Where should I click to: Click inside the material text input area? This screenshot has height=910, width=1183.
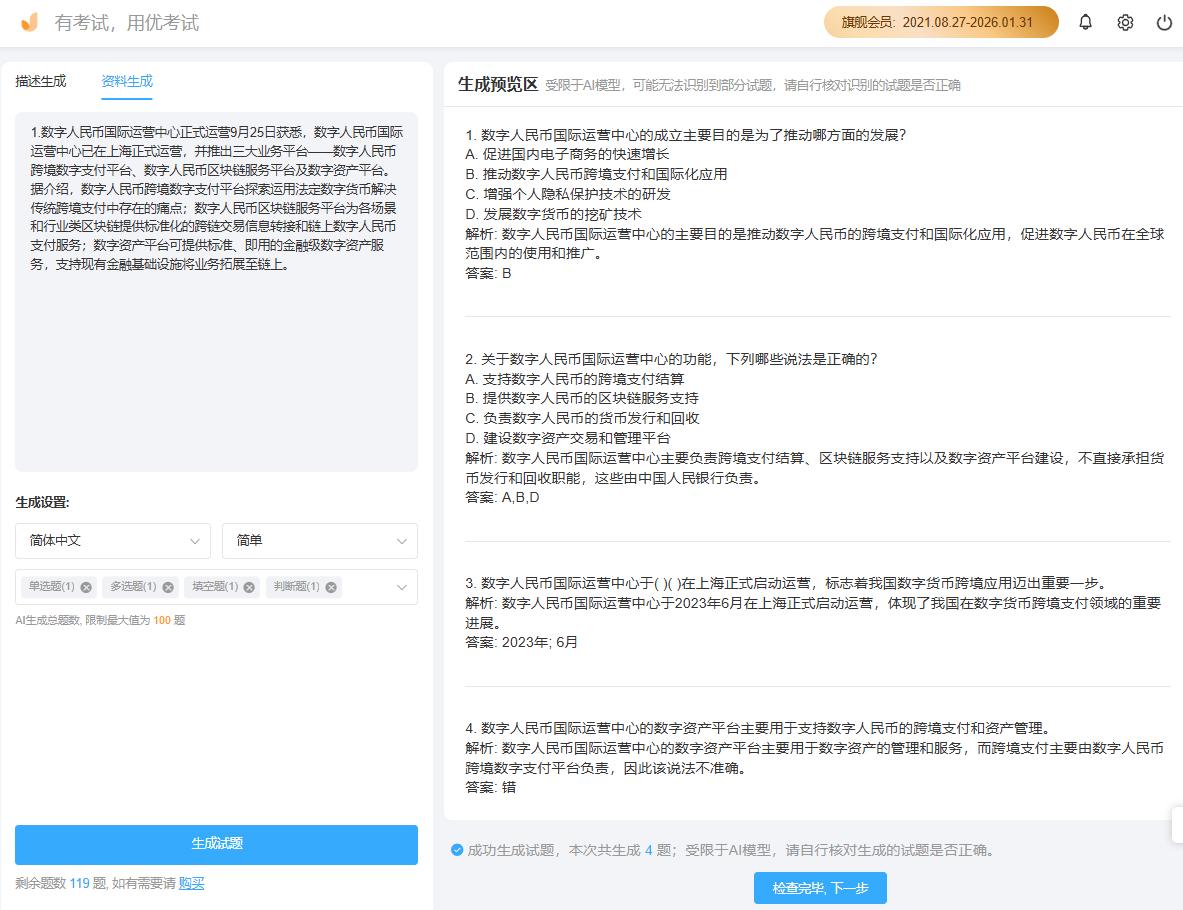click(216, 290)
